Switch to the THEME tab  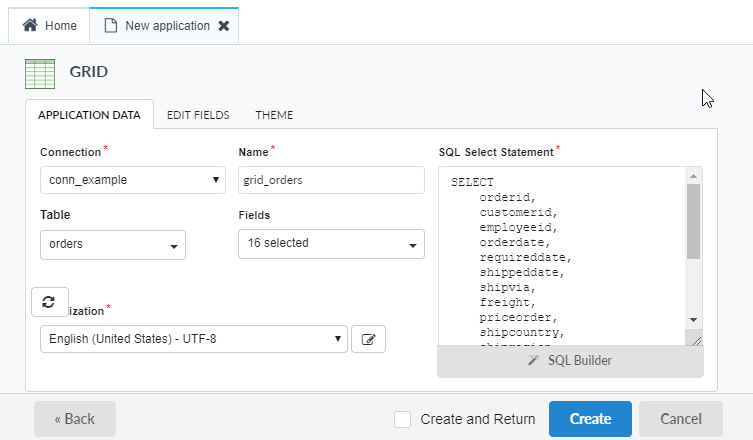tap(274, 115)
